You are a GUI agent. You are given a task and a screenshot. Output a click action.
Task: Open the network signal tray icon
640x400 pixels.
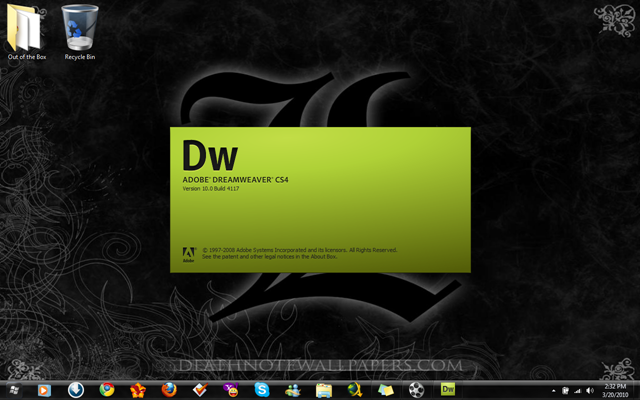tap(578, 391)
